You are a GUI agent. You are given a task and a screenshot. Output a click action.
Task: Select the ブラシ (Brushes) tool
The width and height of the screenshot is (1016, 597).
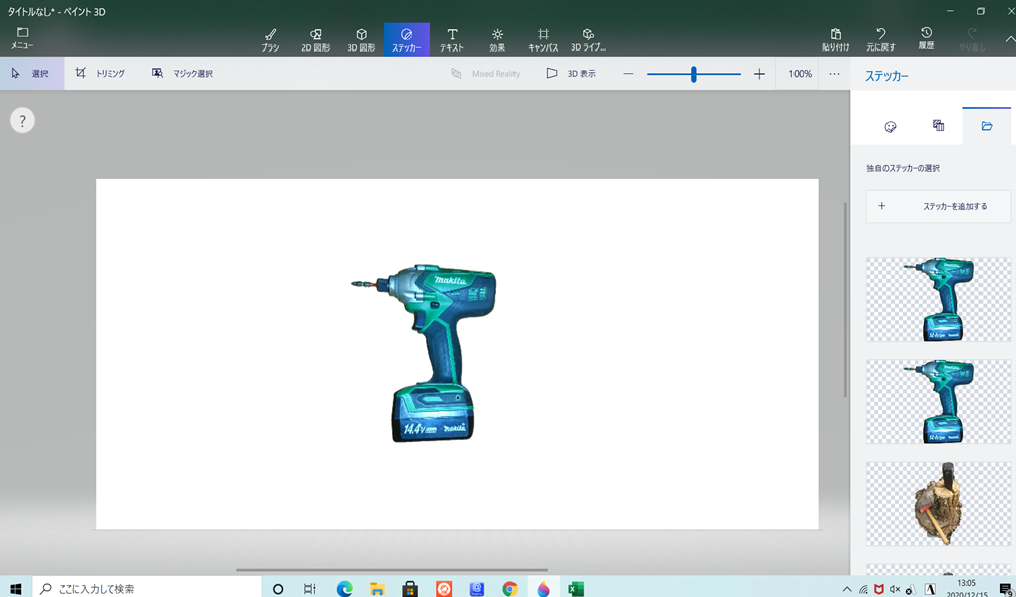tap(270, 40)
